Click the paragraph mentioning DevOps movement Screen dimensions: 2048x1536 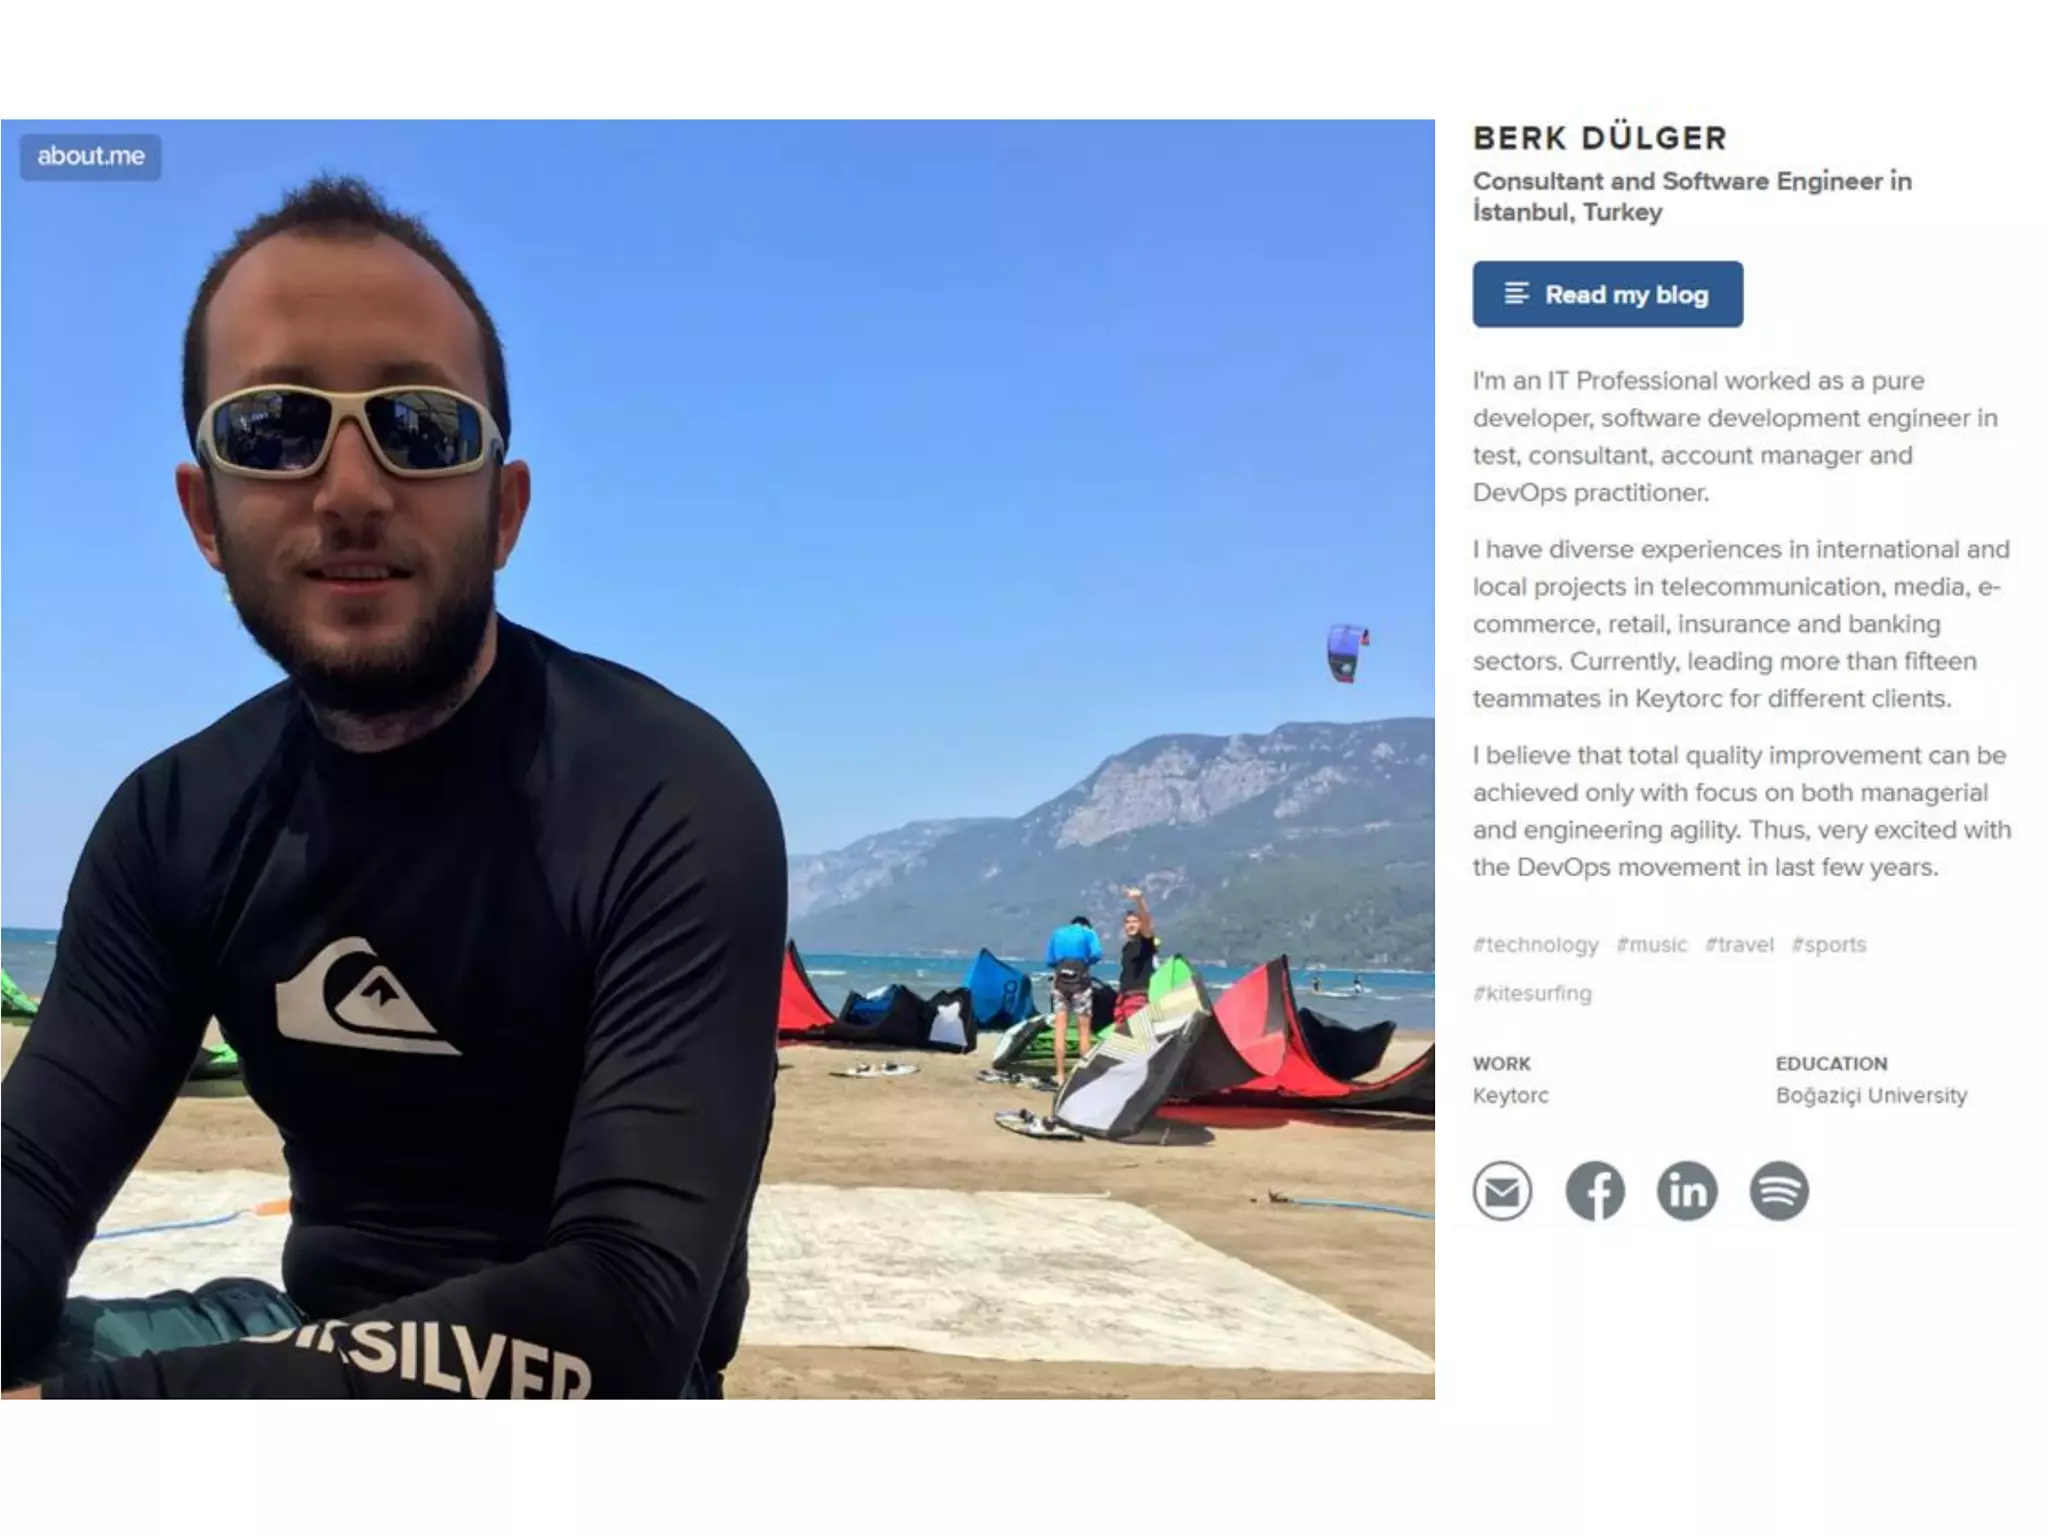coord(1741,811)
